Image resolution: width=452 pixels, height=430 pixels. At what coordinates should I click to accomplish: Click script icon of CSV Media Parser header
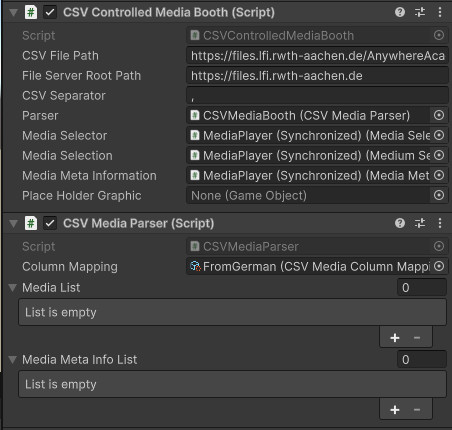(31, 223)
